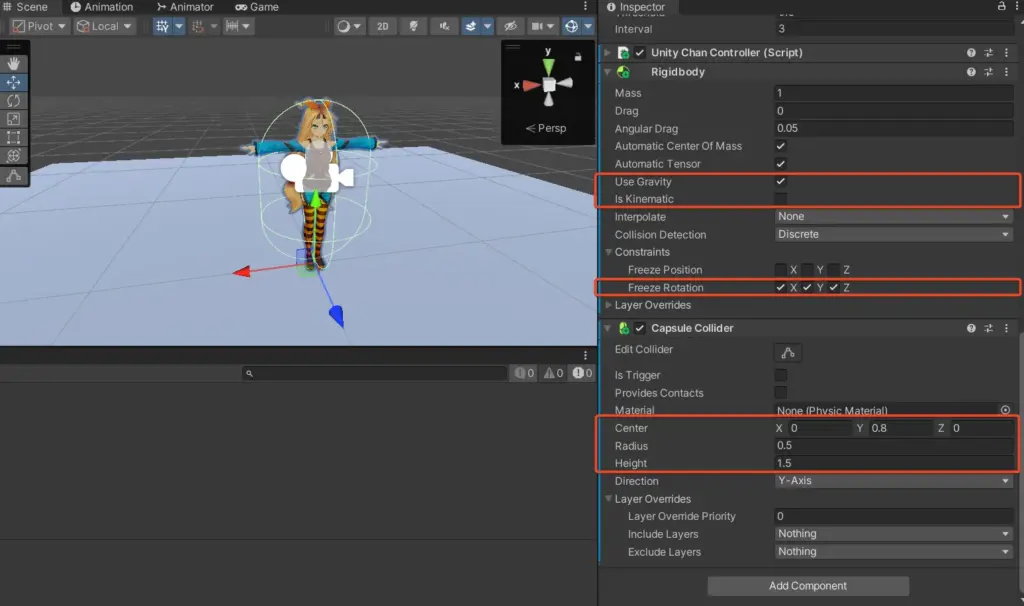The width and height of the screenshot is (1024, 606).
Task: Switch to the Animation tab
Action: (x=101, y=7)
